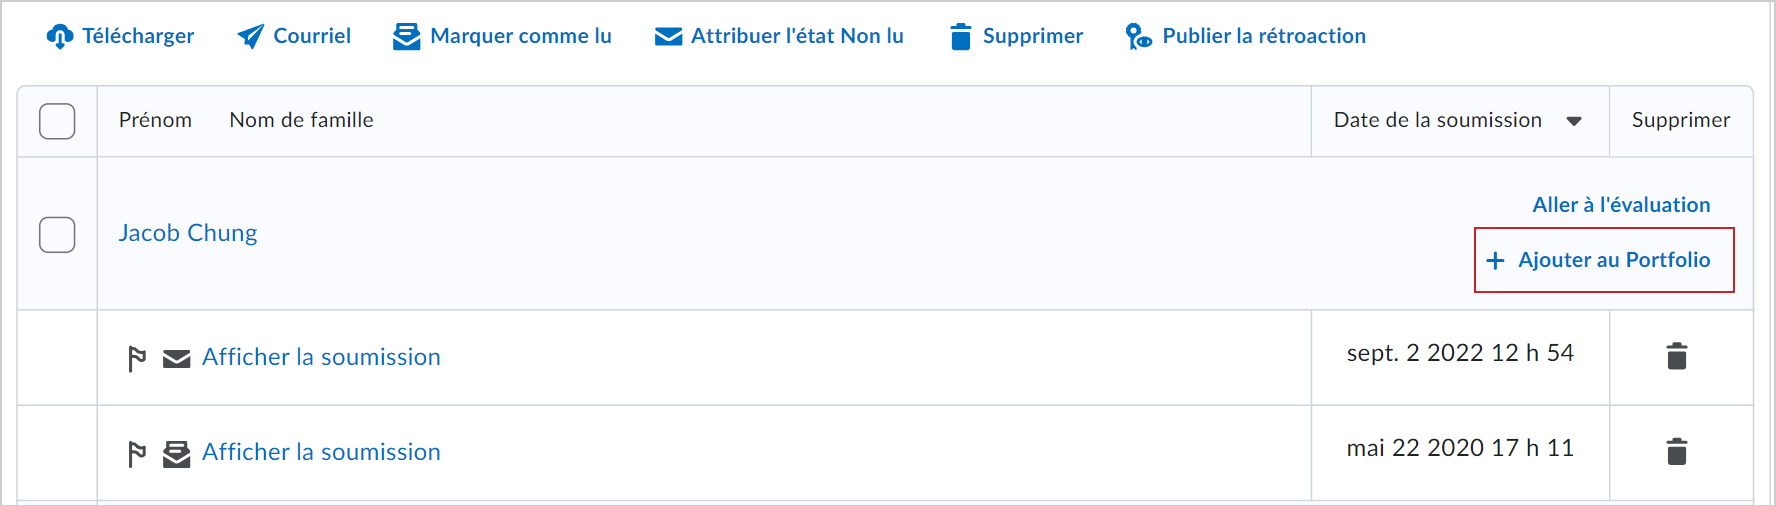Open Jacob Chung's name link

click(188, 233)
